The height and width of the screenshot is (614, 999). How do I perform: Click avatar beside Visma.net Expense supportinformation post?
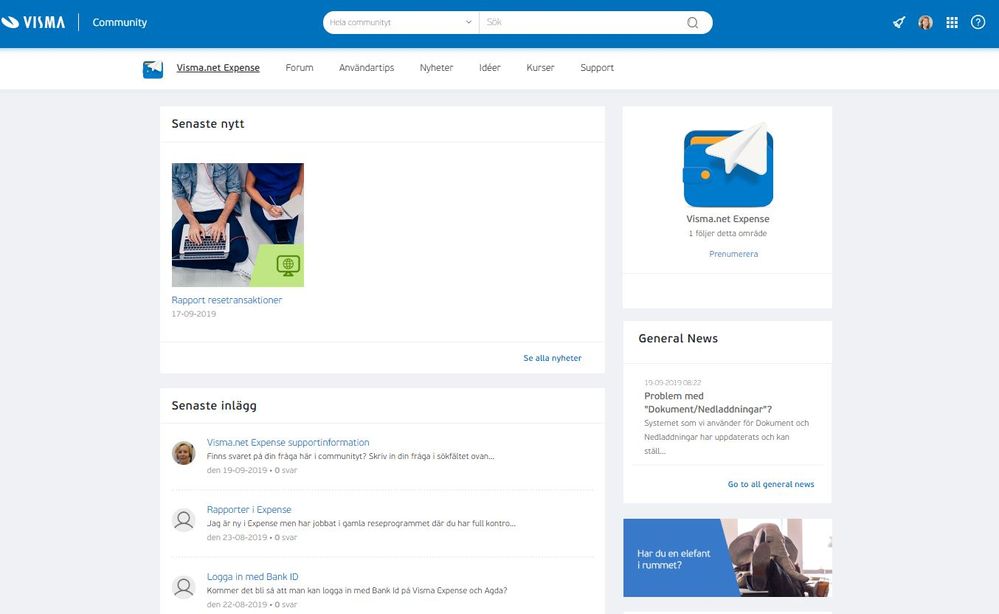click(x=183, y=453)
